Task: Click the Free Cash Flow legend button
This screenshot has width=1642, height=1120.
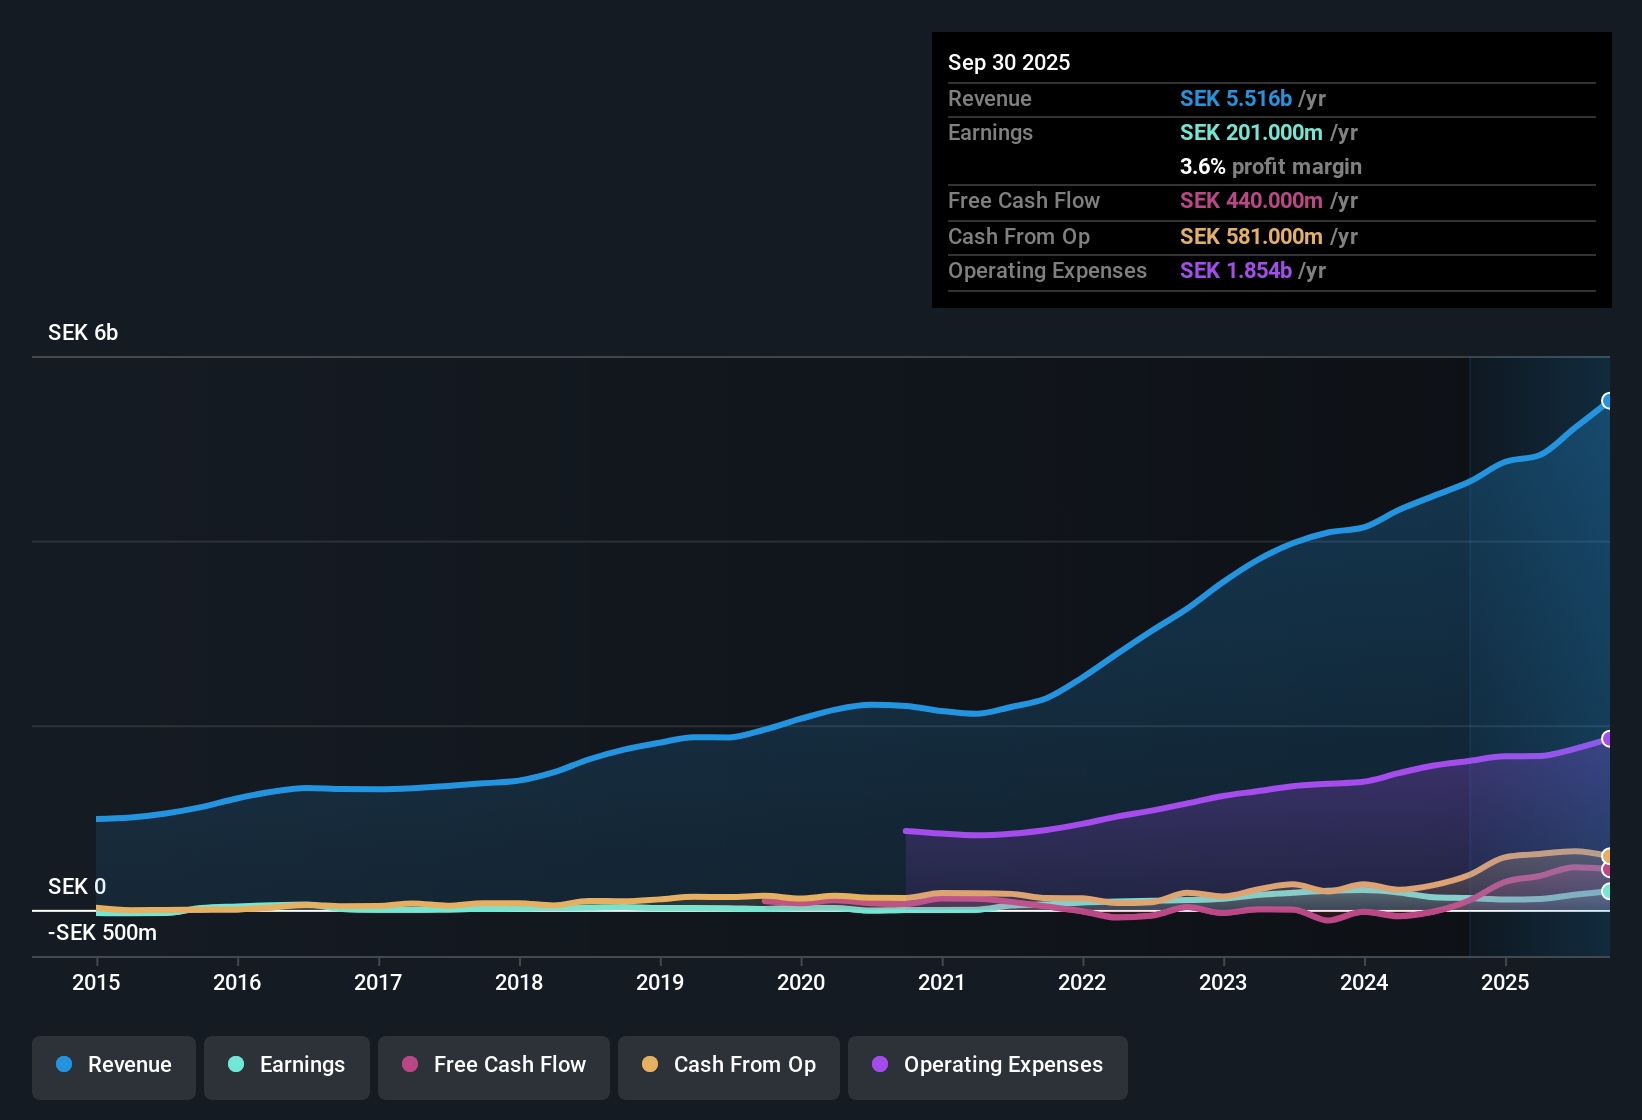Action: (x=493, y=1065)
